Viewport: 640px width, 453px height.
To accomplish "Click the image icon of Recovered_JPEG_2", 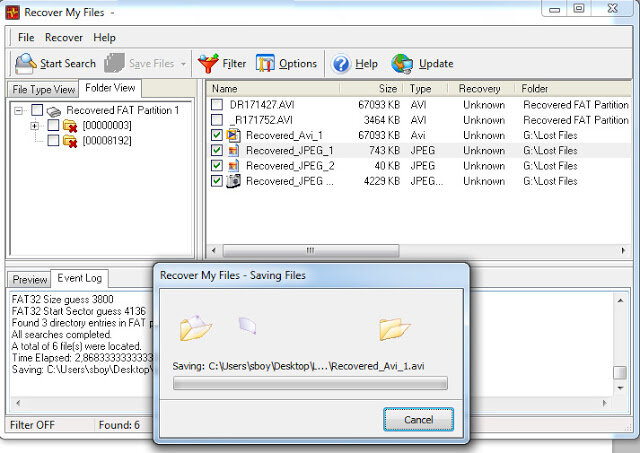I will [233, 166].
